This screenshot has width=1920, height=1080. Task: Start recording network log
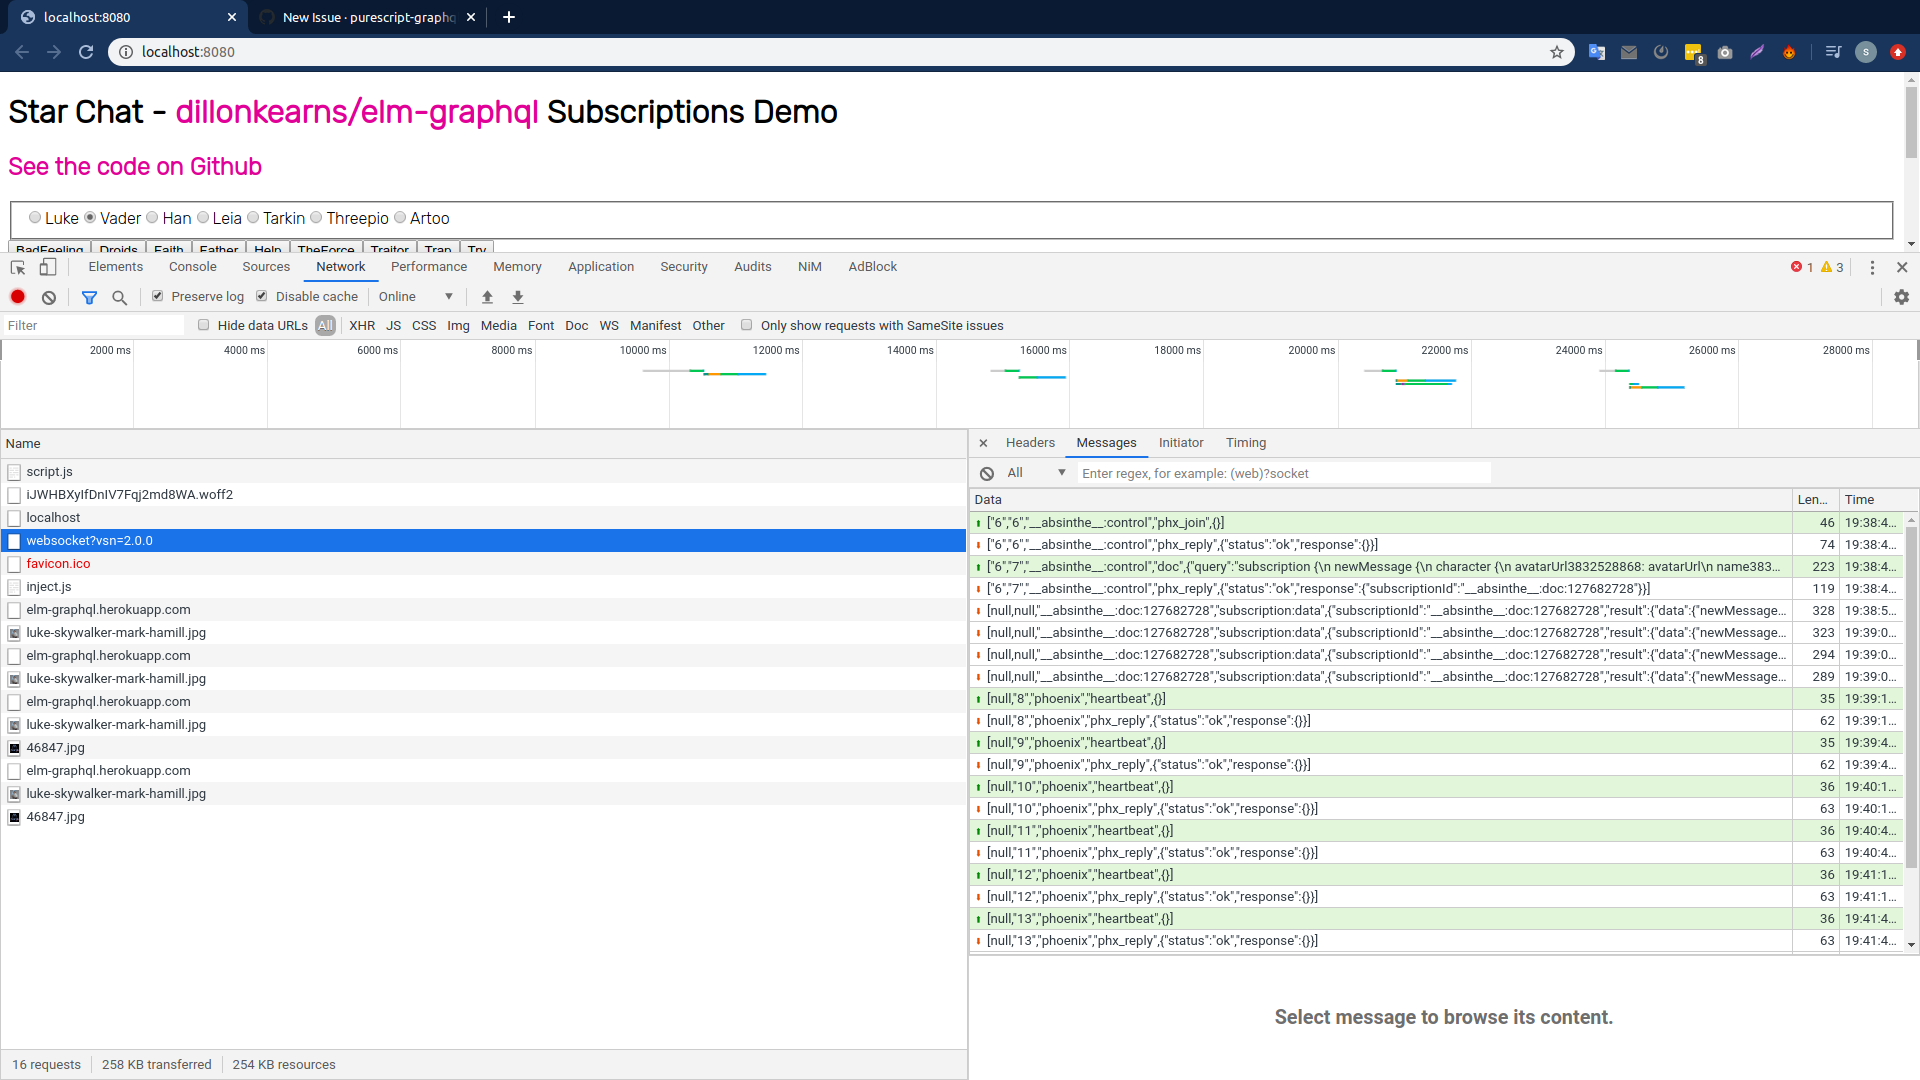click(17, 297)
